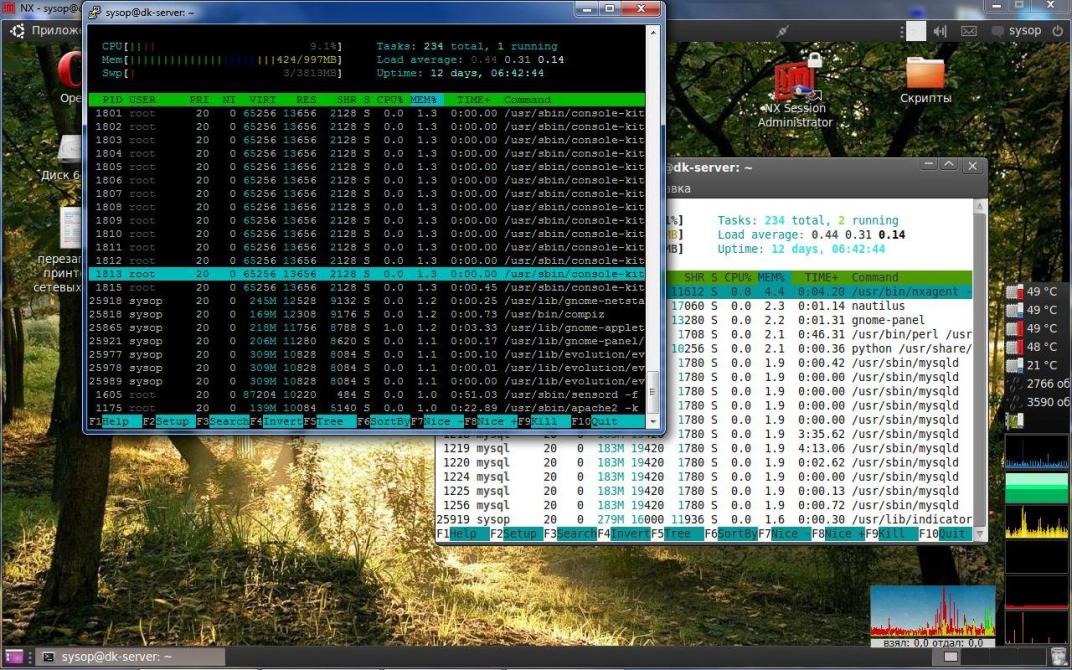This screenshot has height=670, width=1072.
Task: Click the MEM% column header in front htop
Action: coord(426,100)
